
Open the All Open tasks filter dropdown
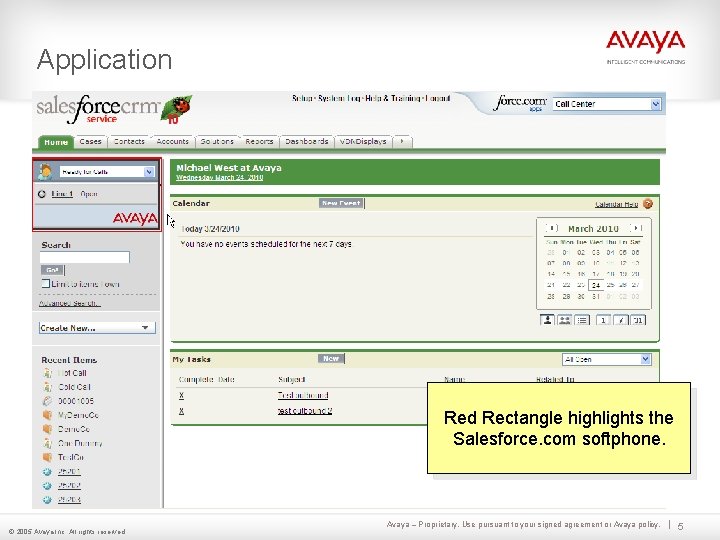tap(607, 359)
